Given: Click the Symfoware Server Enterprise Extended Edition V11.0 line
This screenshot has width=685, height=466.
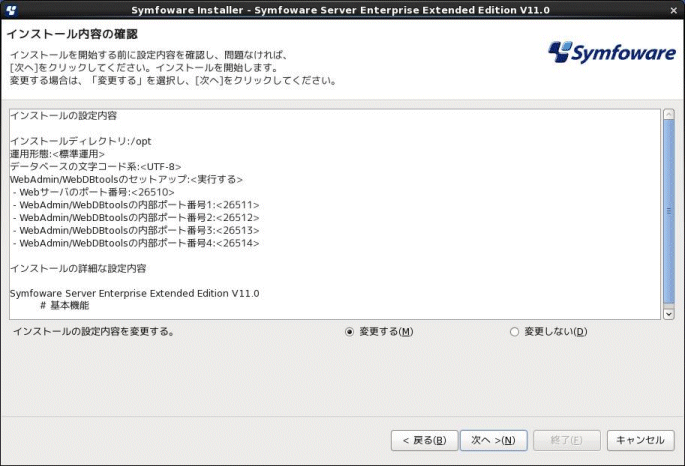Looking at the screenshot, I should (135, 293).
